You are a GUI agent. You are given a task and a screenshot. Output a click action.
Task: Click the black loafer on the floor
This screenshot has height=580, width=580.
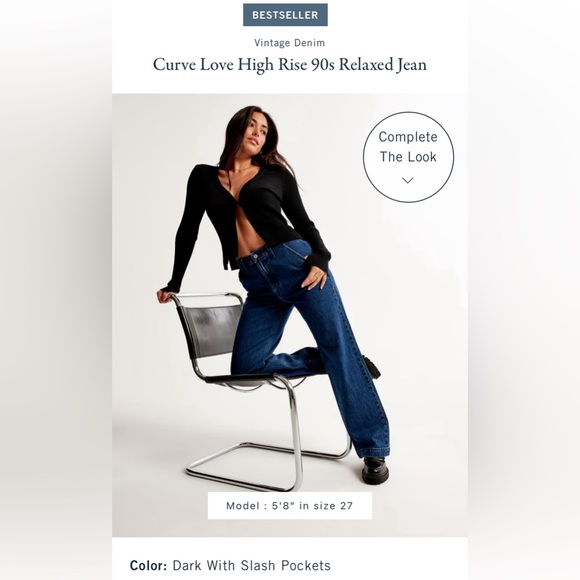click(376, 471)
